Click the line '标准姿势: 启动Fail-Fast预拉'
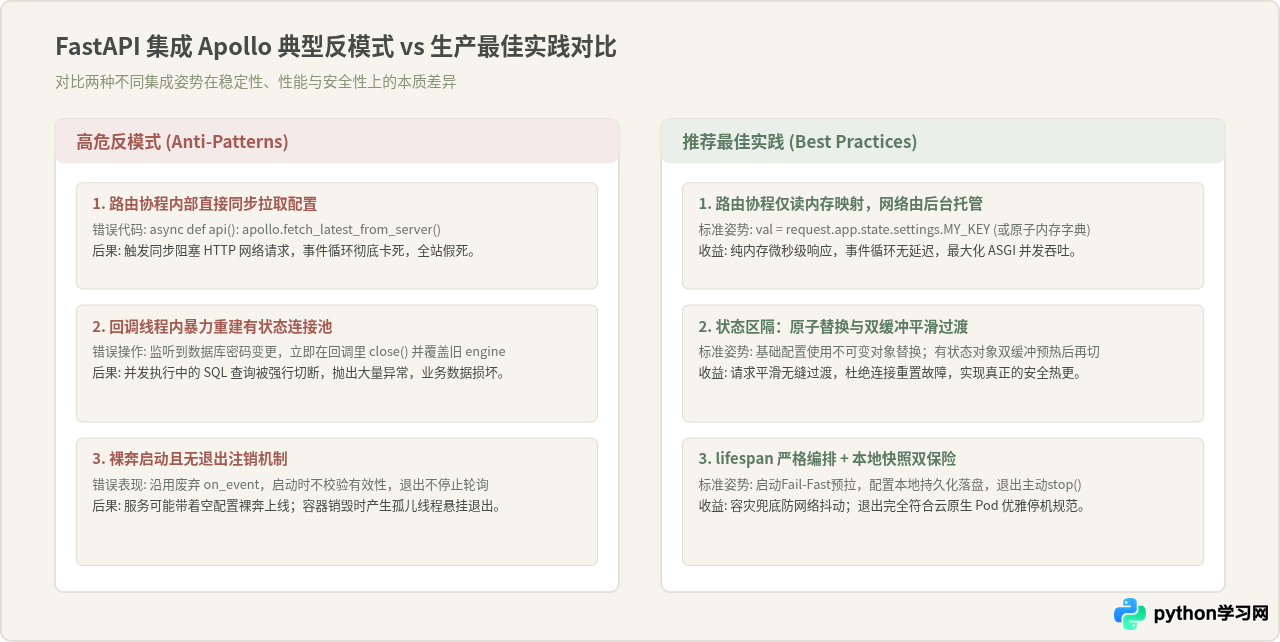The width and height of the screenshot is (1280, 642). (890, 484)
